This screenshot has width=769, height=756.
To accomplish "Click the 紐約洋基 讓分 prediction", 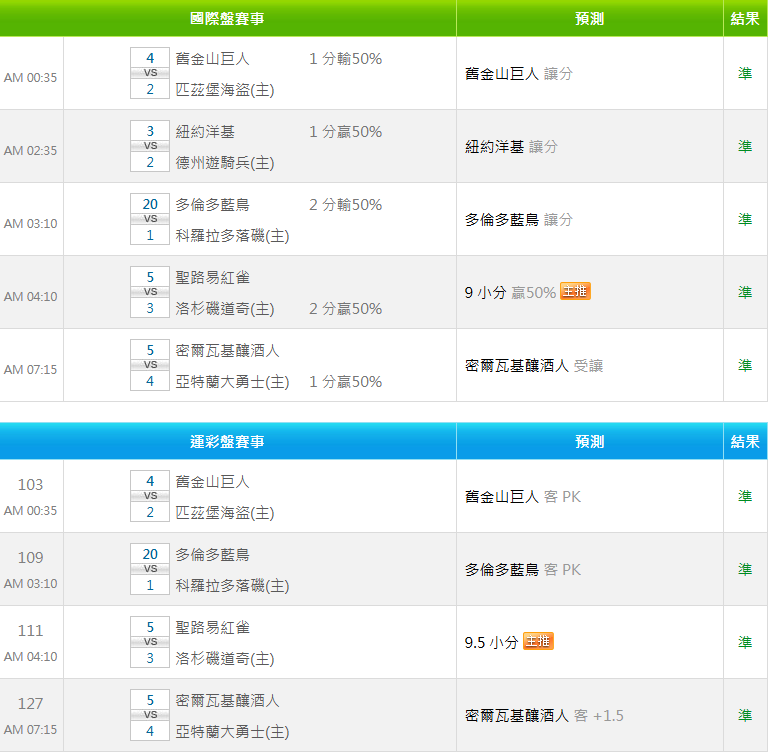I will click(511, 147).
